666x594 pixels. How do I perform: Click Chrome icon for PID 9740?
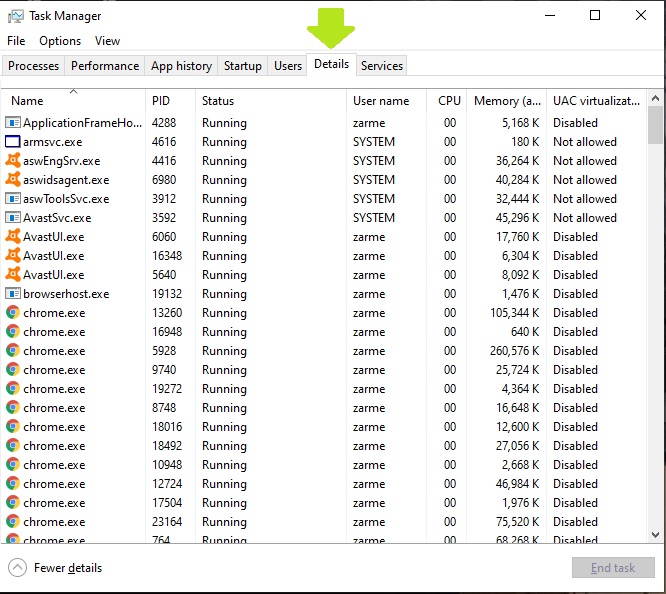coord(13,369)
